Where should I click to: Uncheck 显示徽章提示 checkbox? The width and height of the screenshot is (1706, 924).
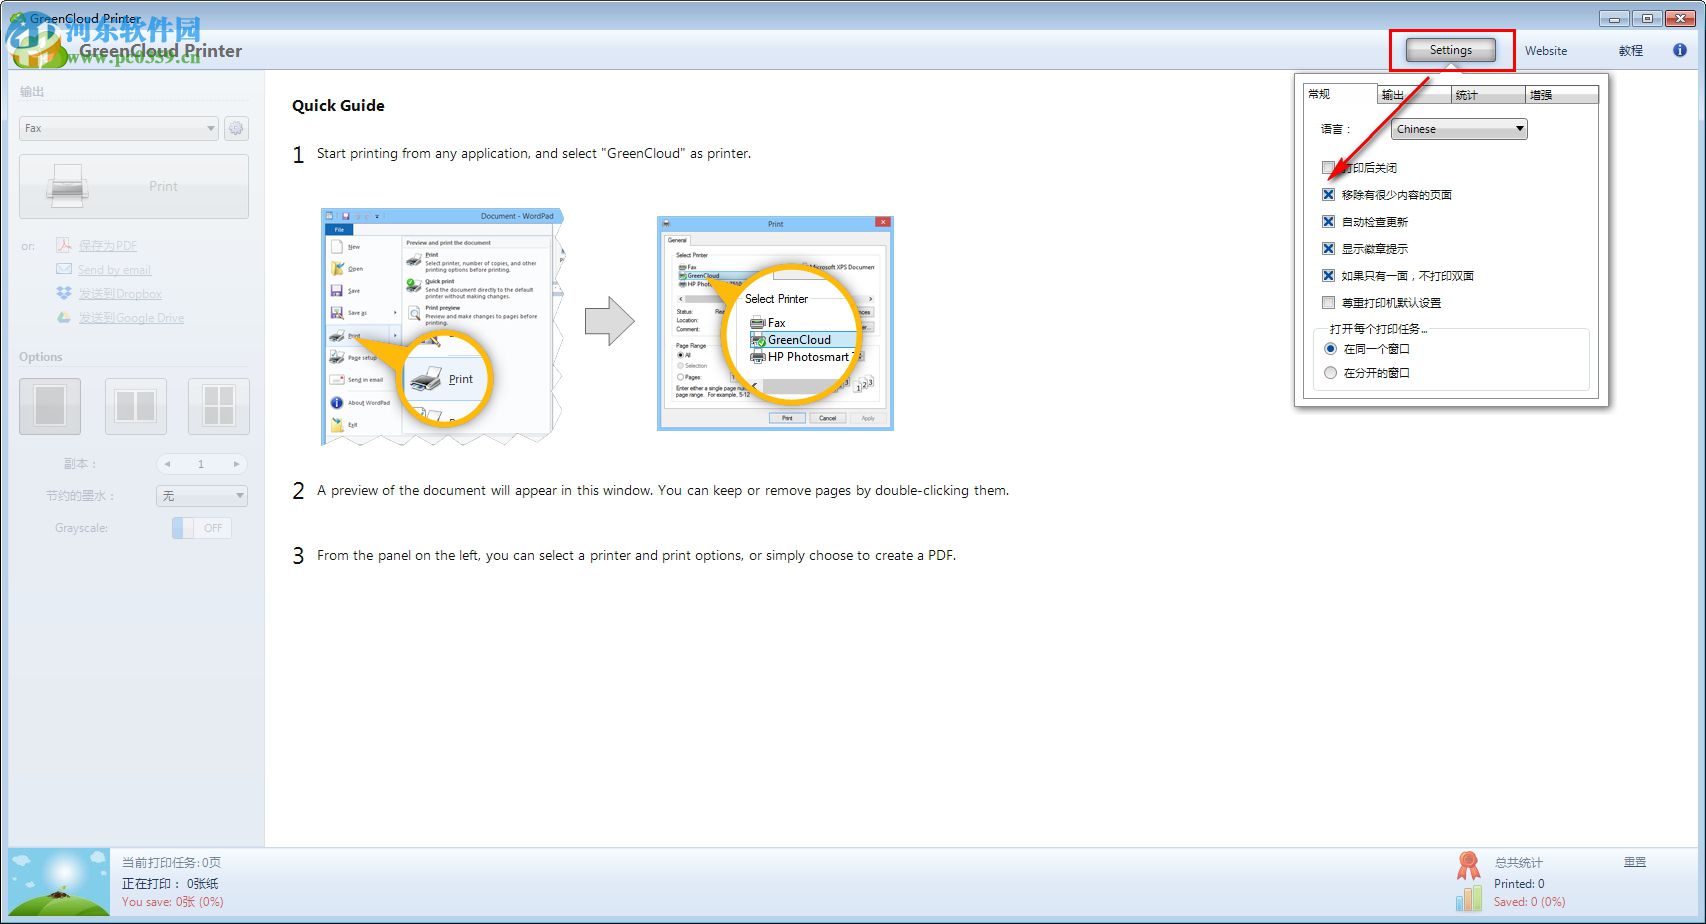[x=1328, y=248]
